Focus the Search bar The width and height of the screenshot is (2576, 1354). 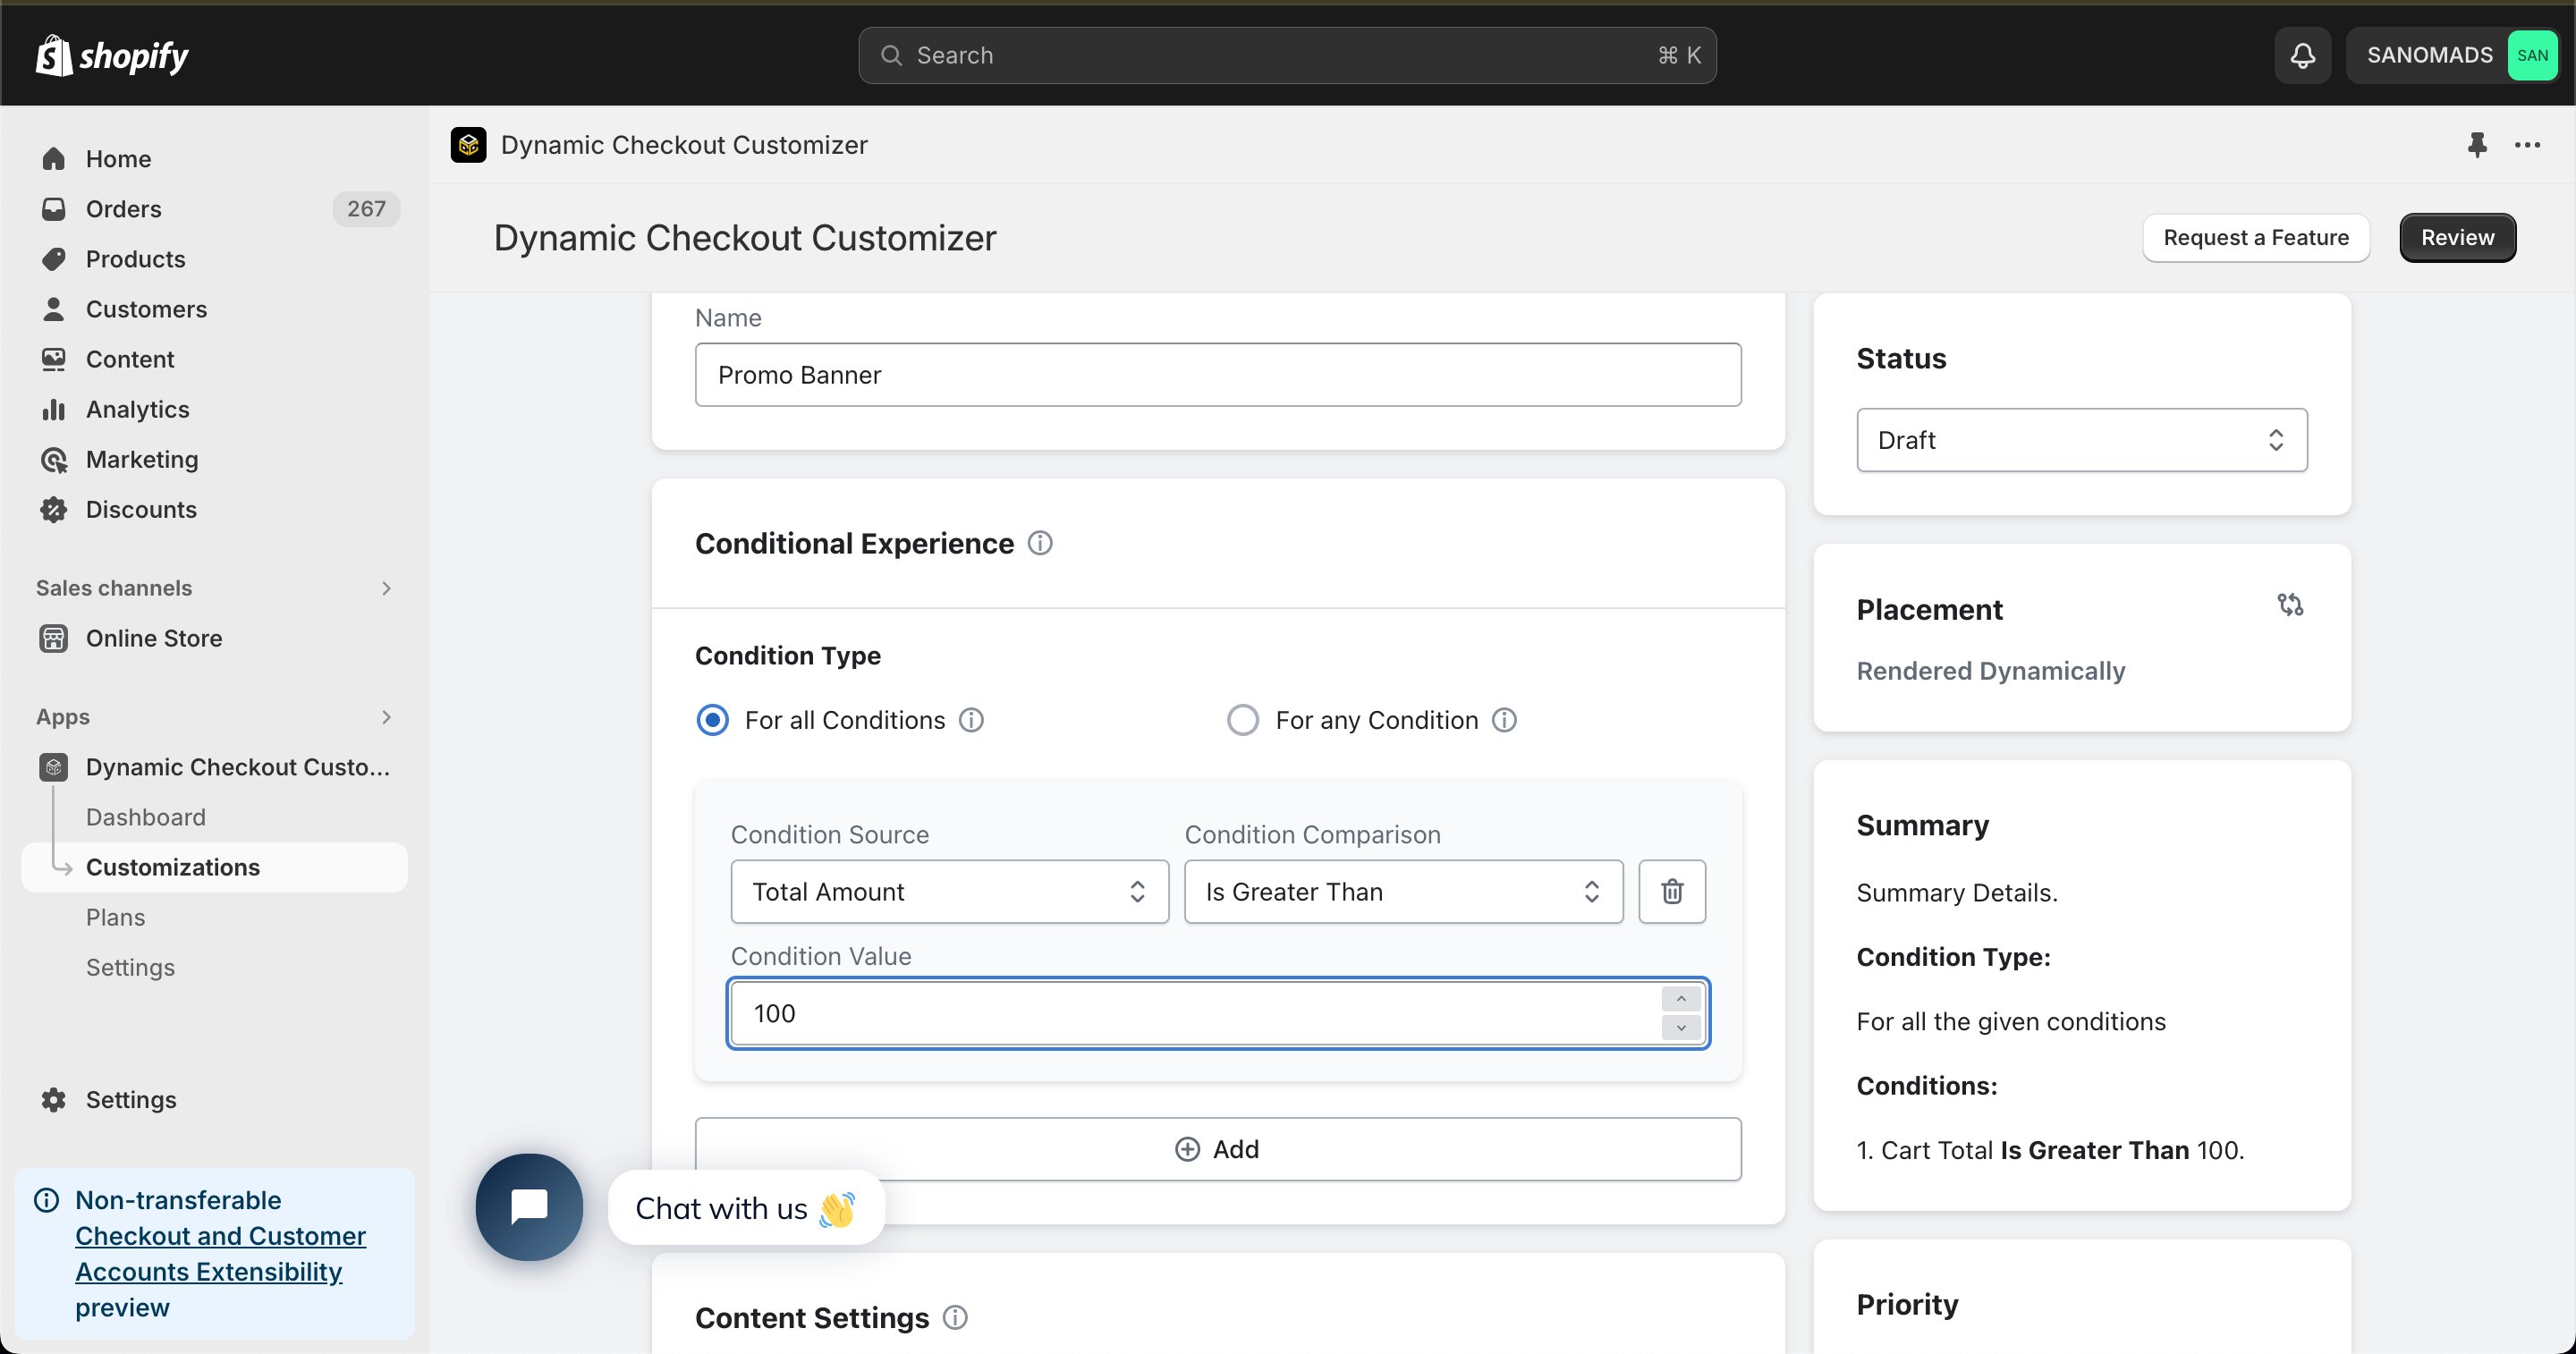1287,55
